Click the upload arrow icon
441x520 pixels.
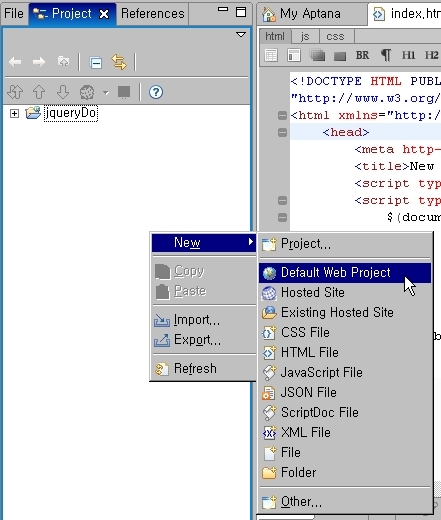click(x=39, y=92)
